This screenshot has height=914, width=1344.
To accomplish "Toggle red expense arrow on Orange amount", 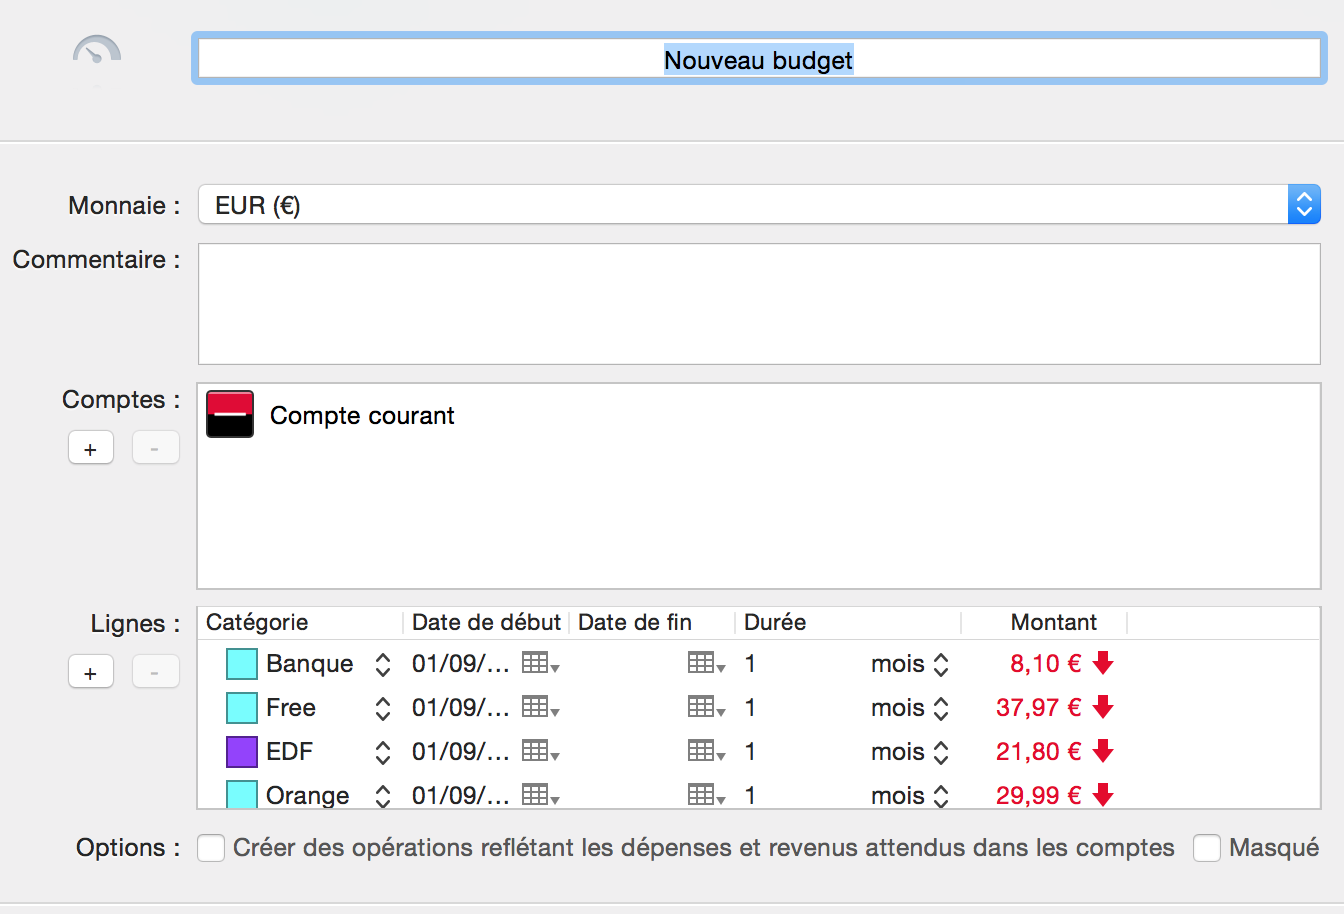I will (1103, 795).
